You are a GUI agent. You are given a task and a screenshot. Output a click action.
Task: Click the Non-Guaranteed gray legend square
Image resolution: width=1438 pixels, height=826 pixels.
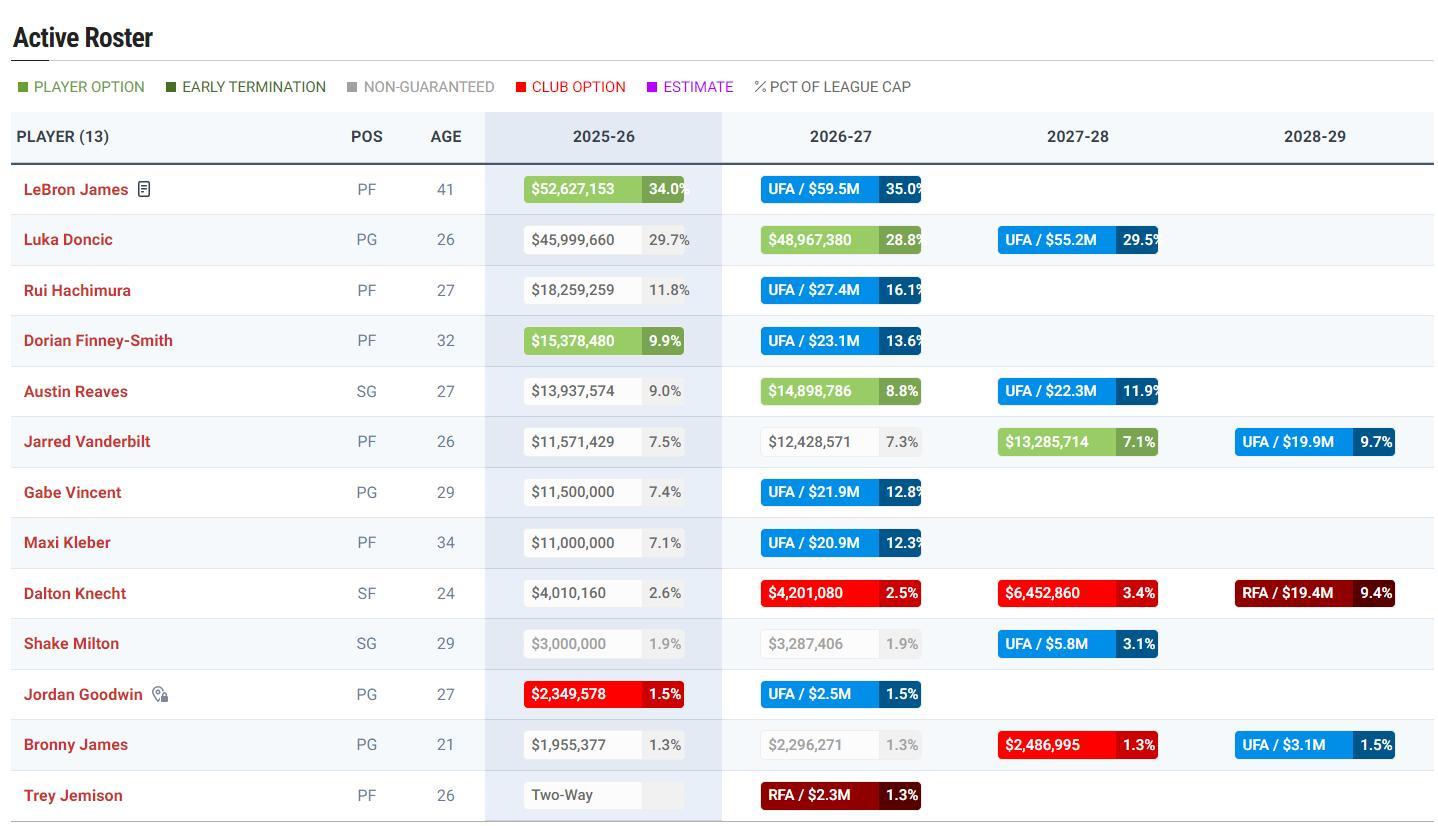point(352,88)
